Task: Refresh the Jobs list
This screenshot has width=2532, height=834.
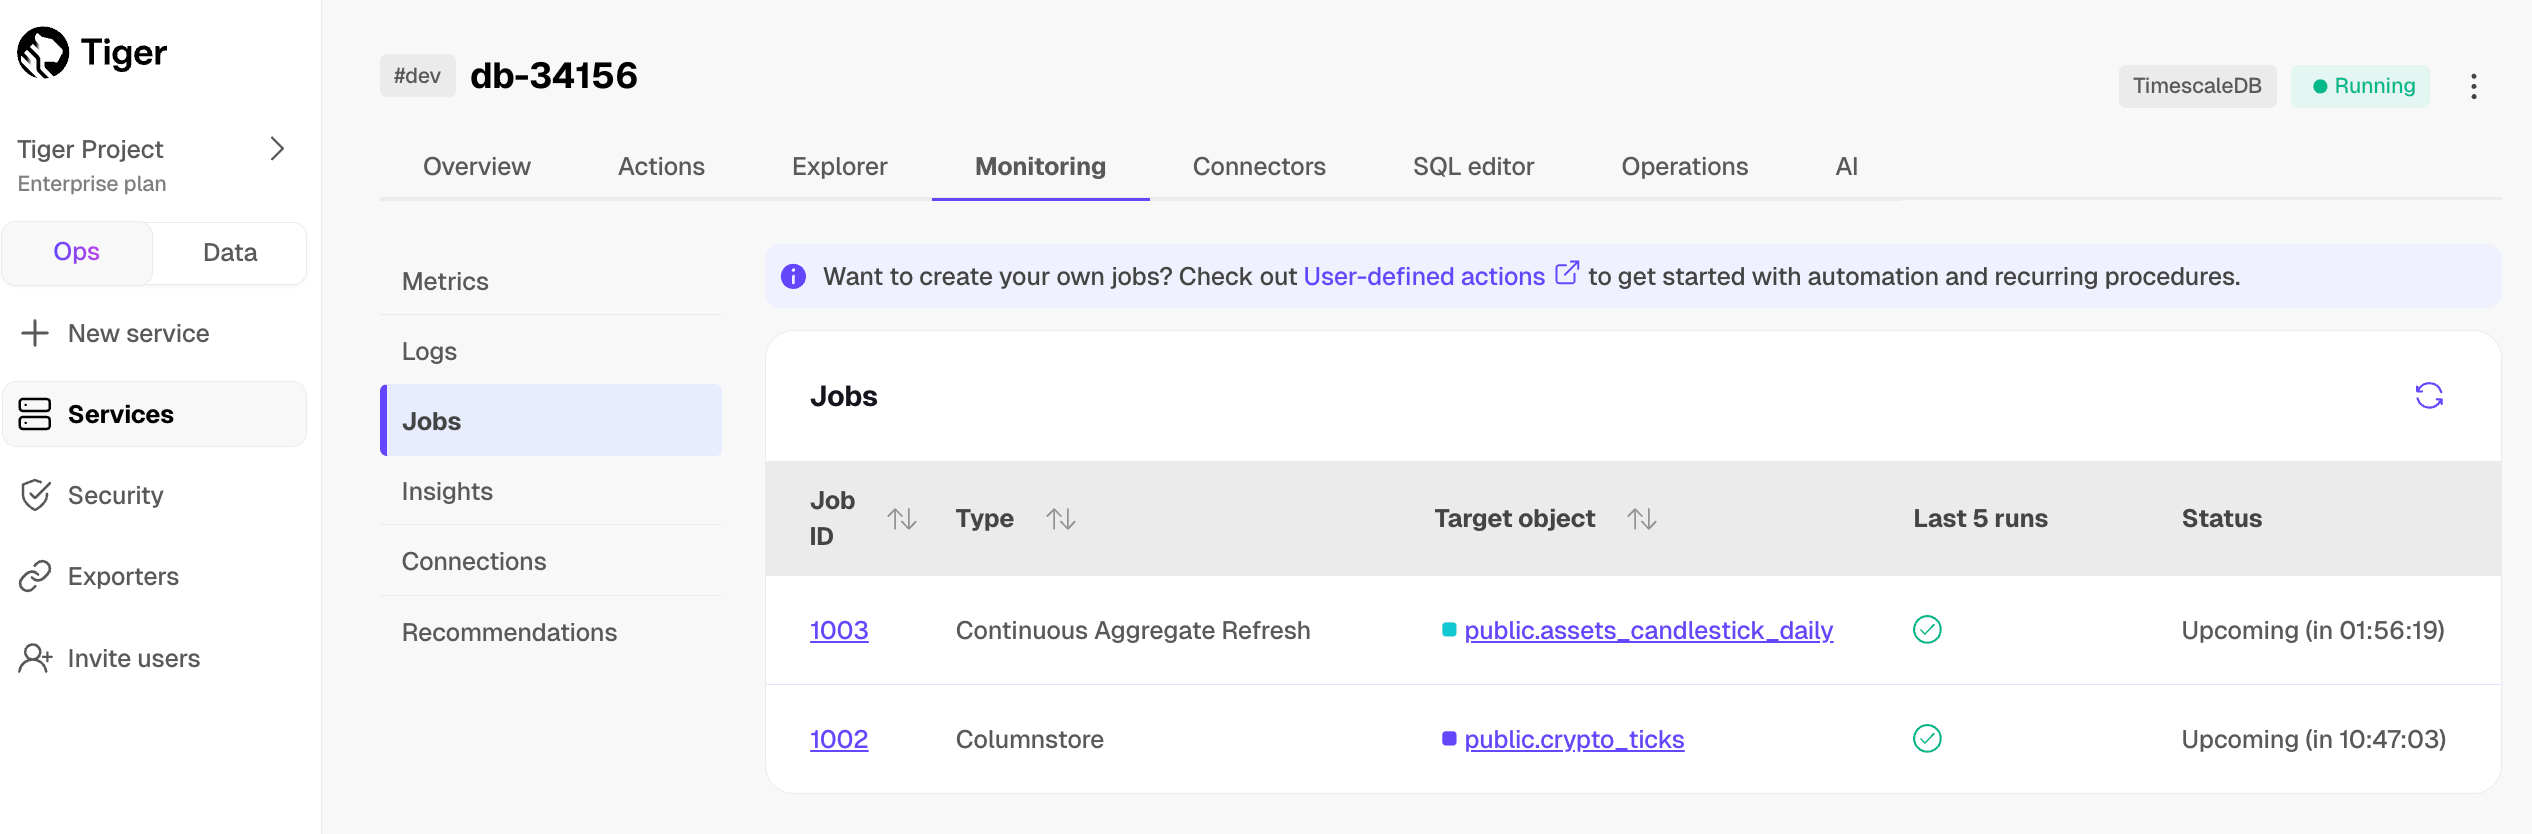Action: 2428,396
